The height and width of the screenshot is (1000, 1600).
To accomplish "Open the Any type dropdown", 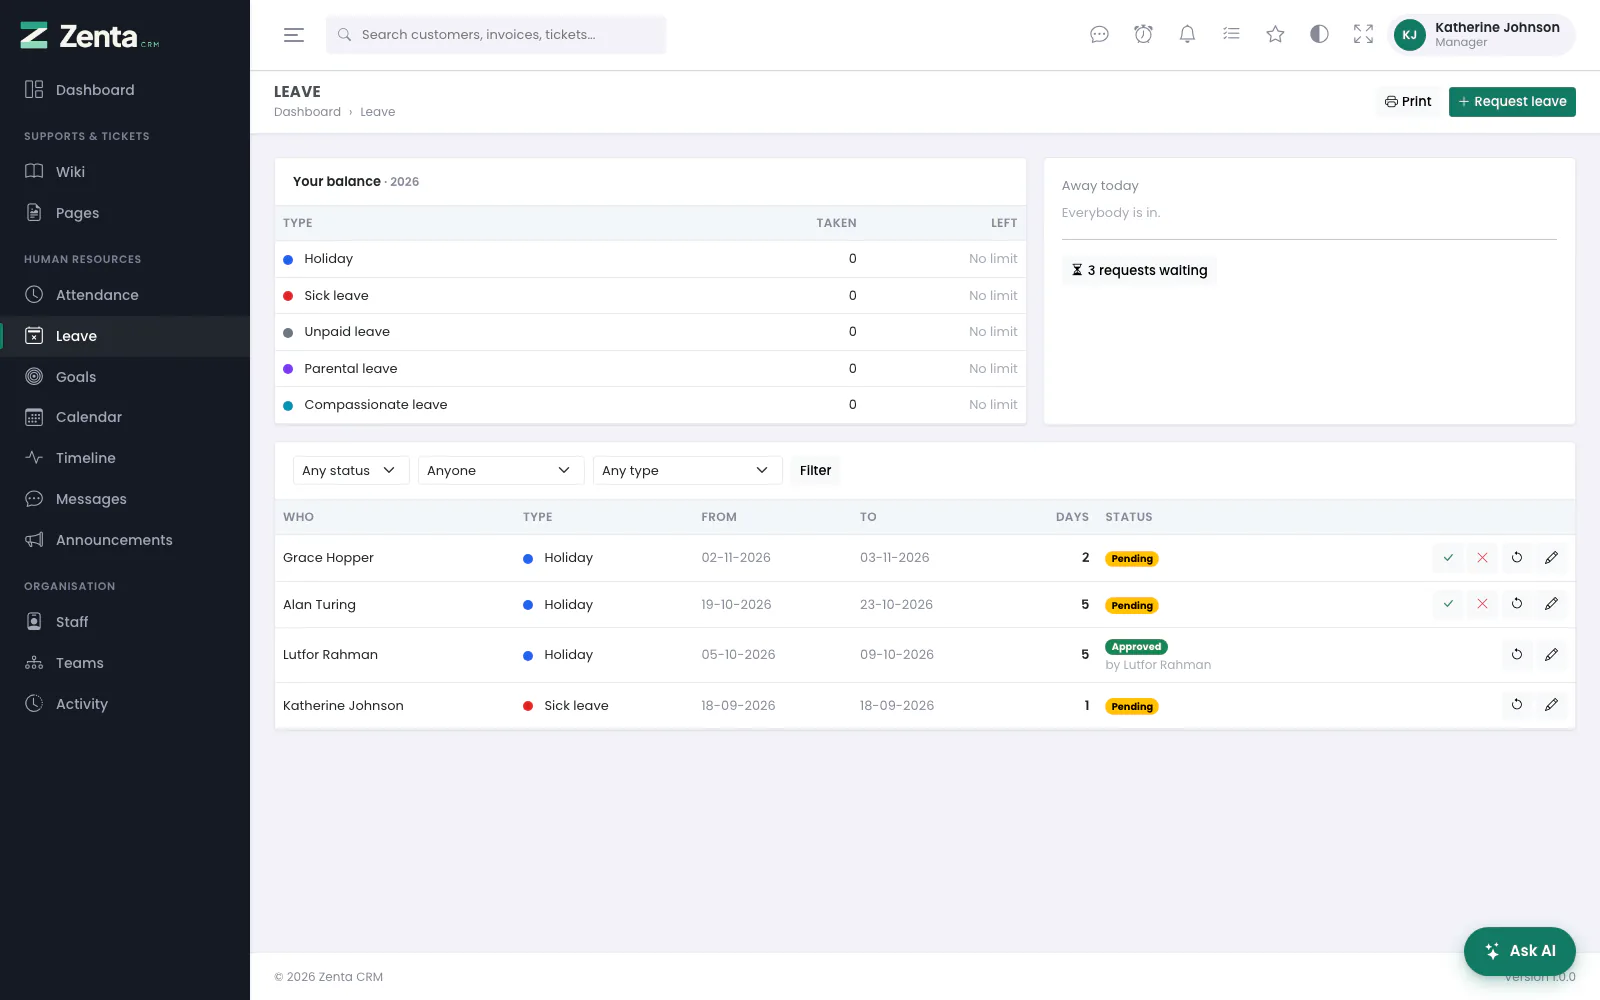I will click(x=687, y=470).
